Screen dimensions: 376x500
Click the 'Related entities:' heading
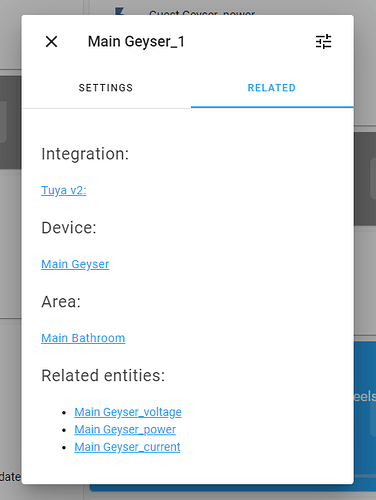[x=103, y=375]
